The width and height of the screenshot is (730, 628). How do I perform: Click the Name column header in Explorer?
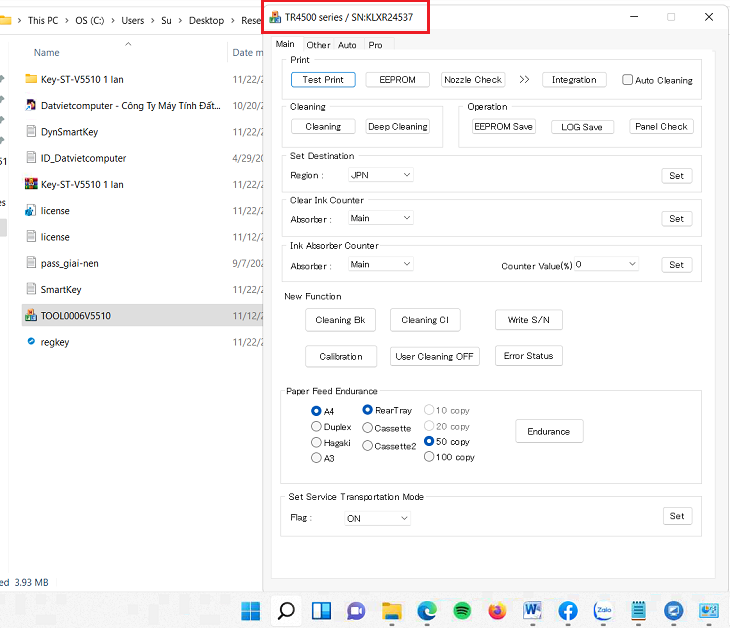47,53
